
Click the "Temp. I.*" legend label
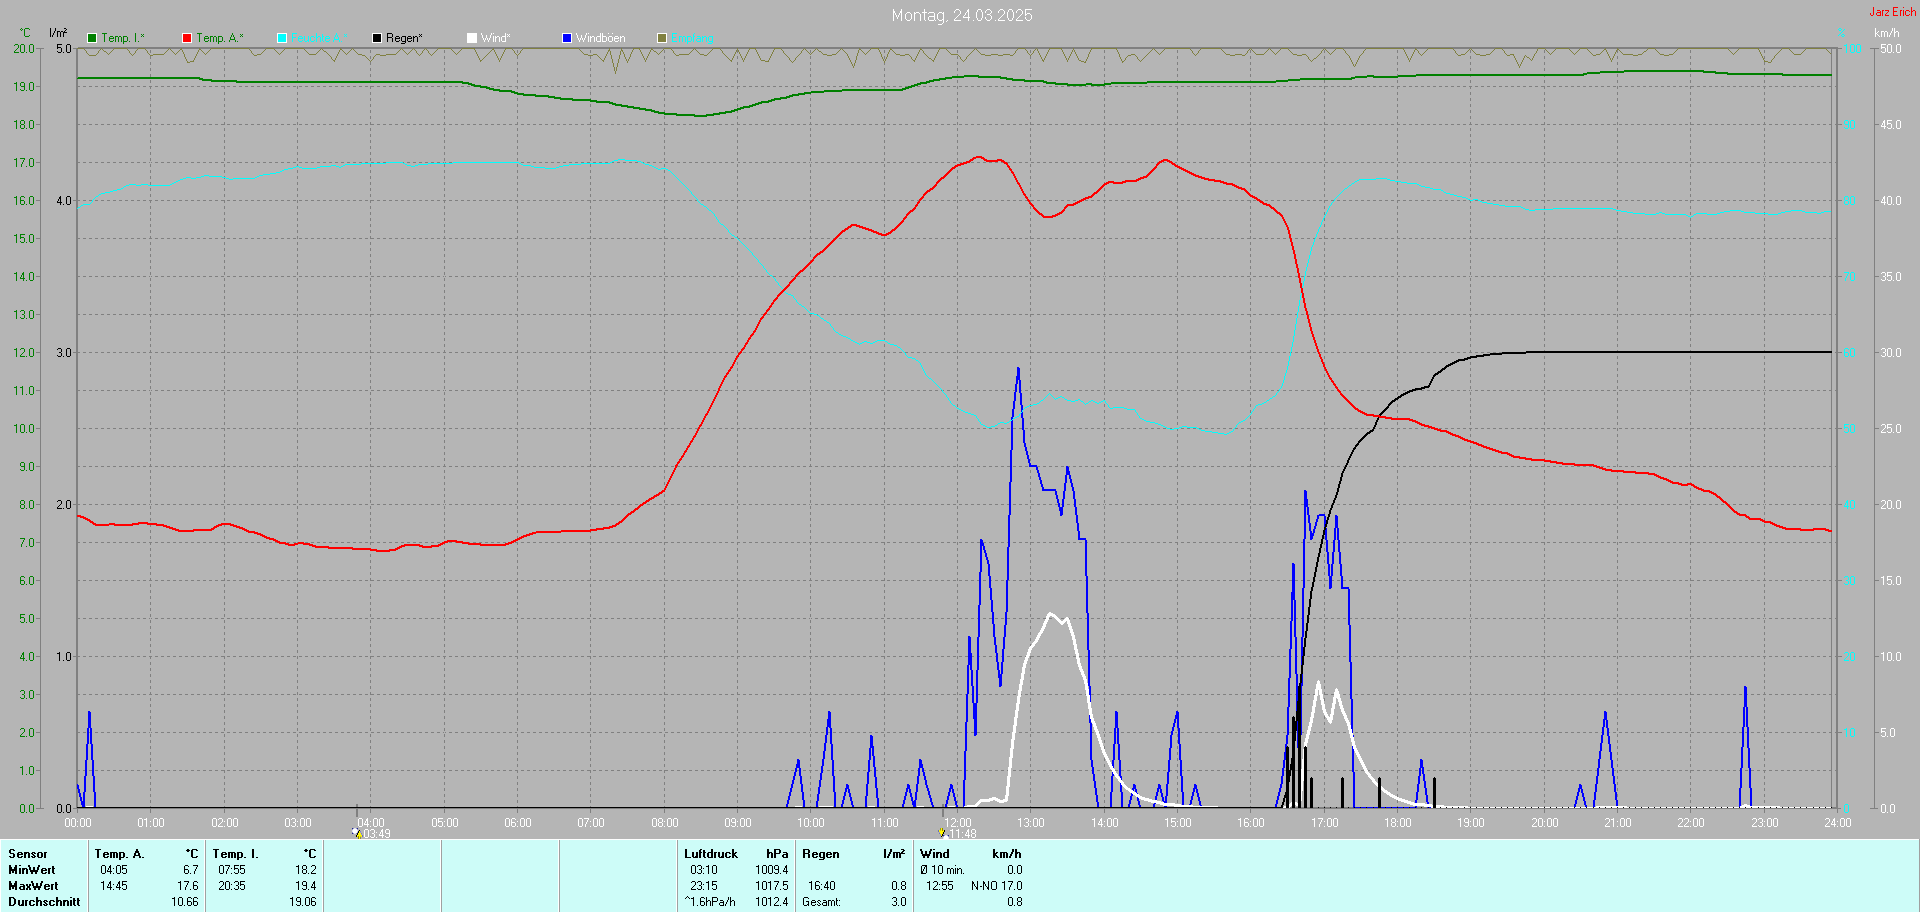click(123, 38)
